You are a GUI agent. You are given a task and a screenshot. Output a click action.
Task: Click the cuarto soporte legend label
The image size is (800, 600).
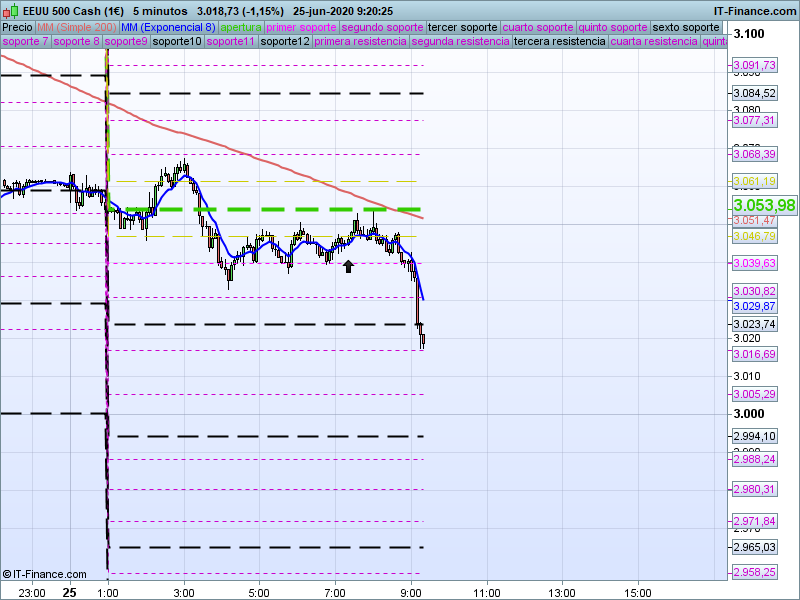pyautogui.click(x=538, y=27)
